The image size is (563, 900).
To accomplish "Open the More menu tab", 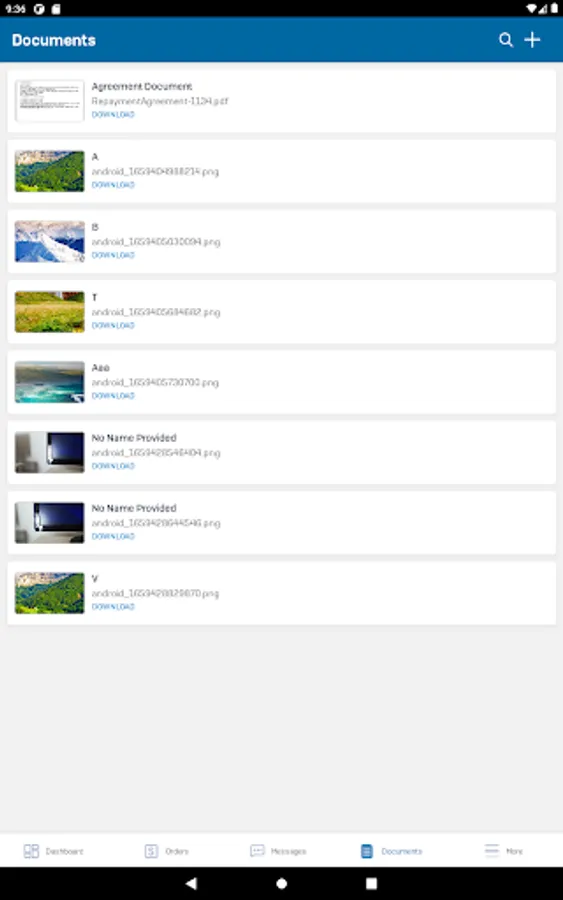I will pyautogui.click(x=503, y=851).
